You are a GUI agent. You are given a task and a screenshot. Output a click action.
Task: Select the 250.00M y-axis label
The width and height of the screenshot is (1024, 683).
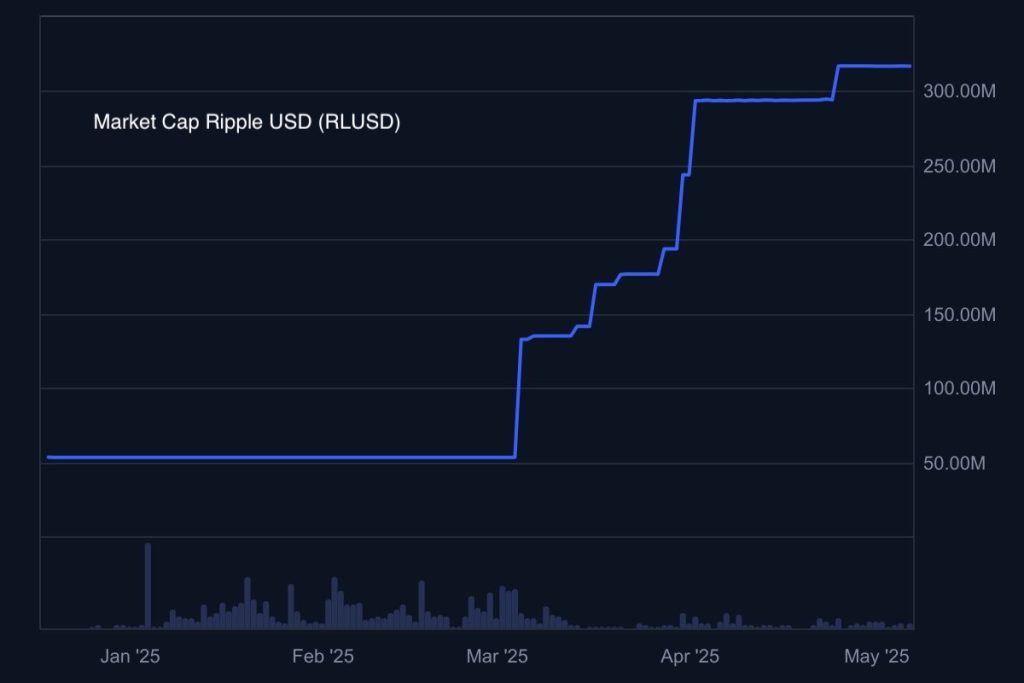[959, 167]
